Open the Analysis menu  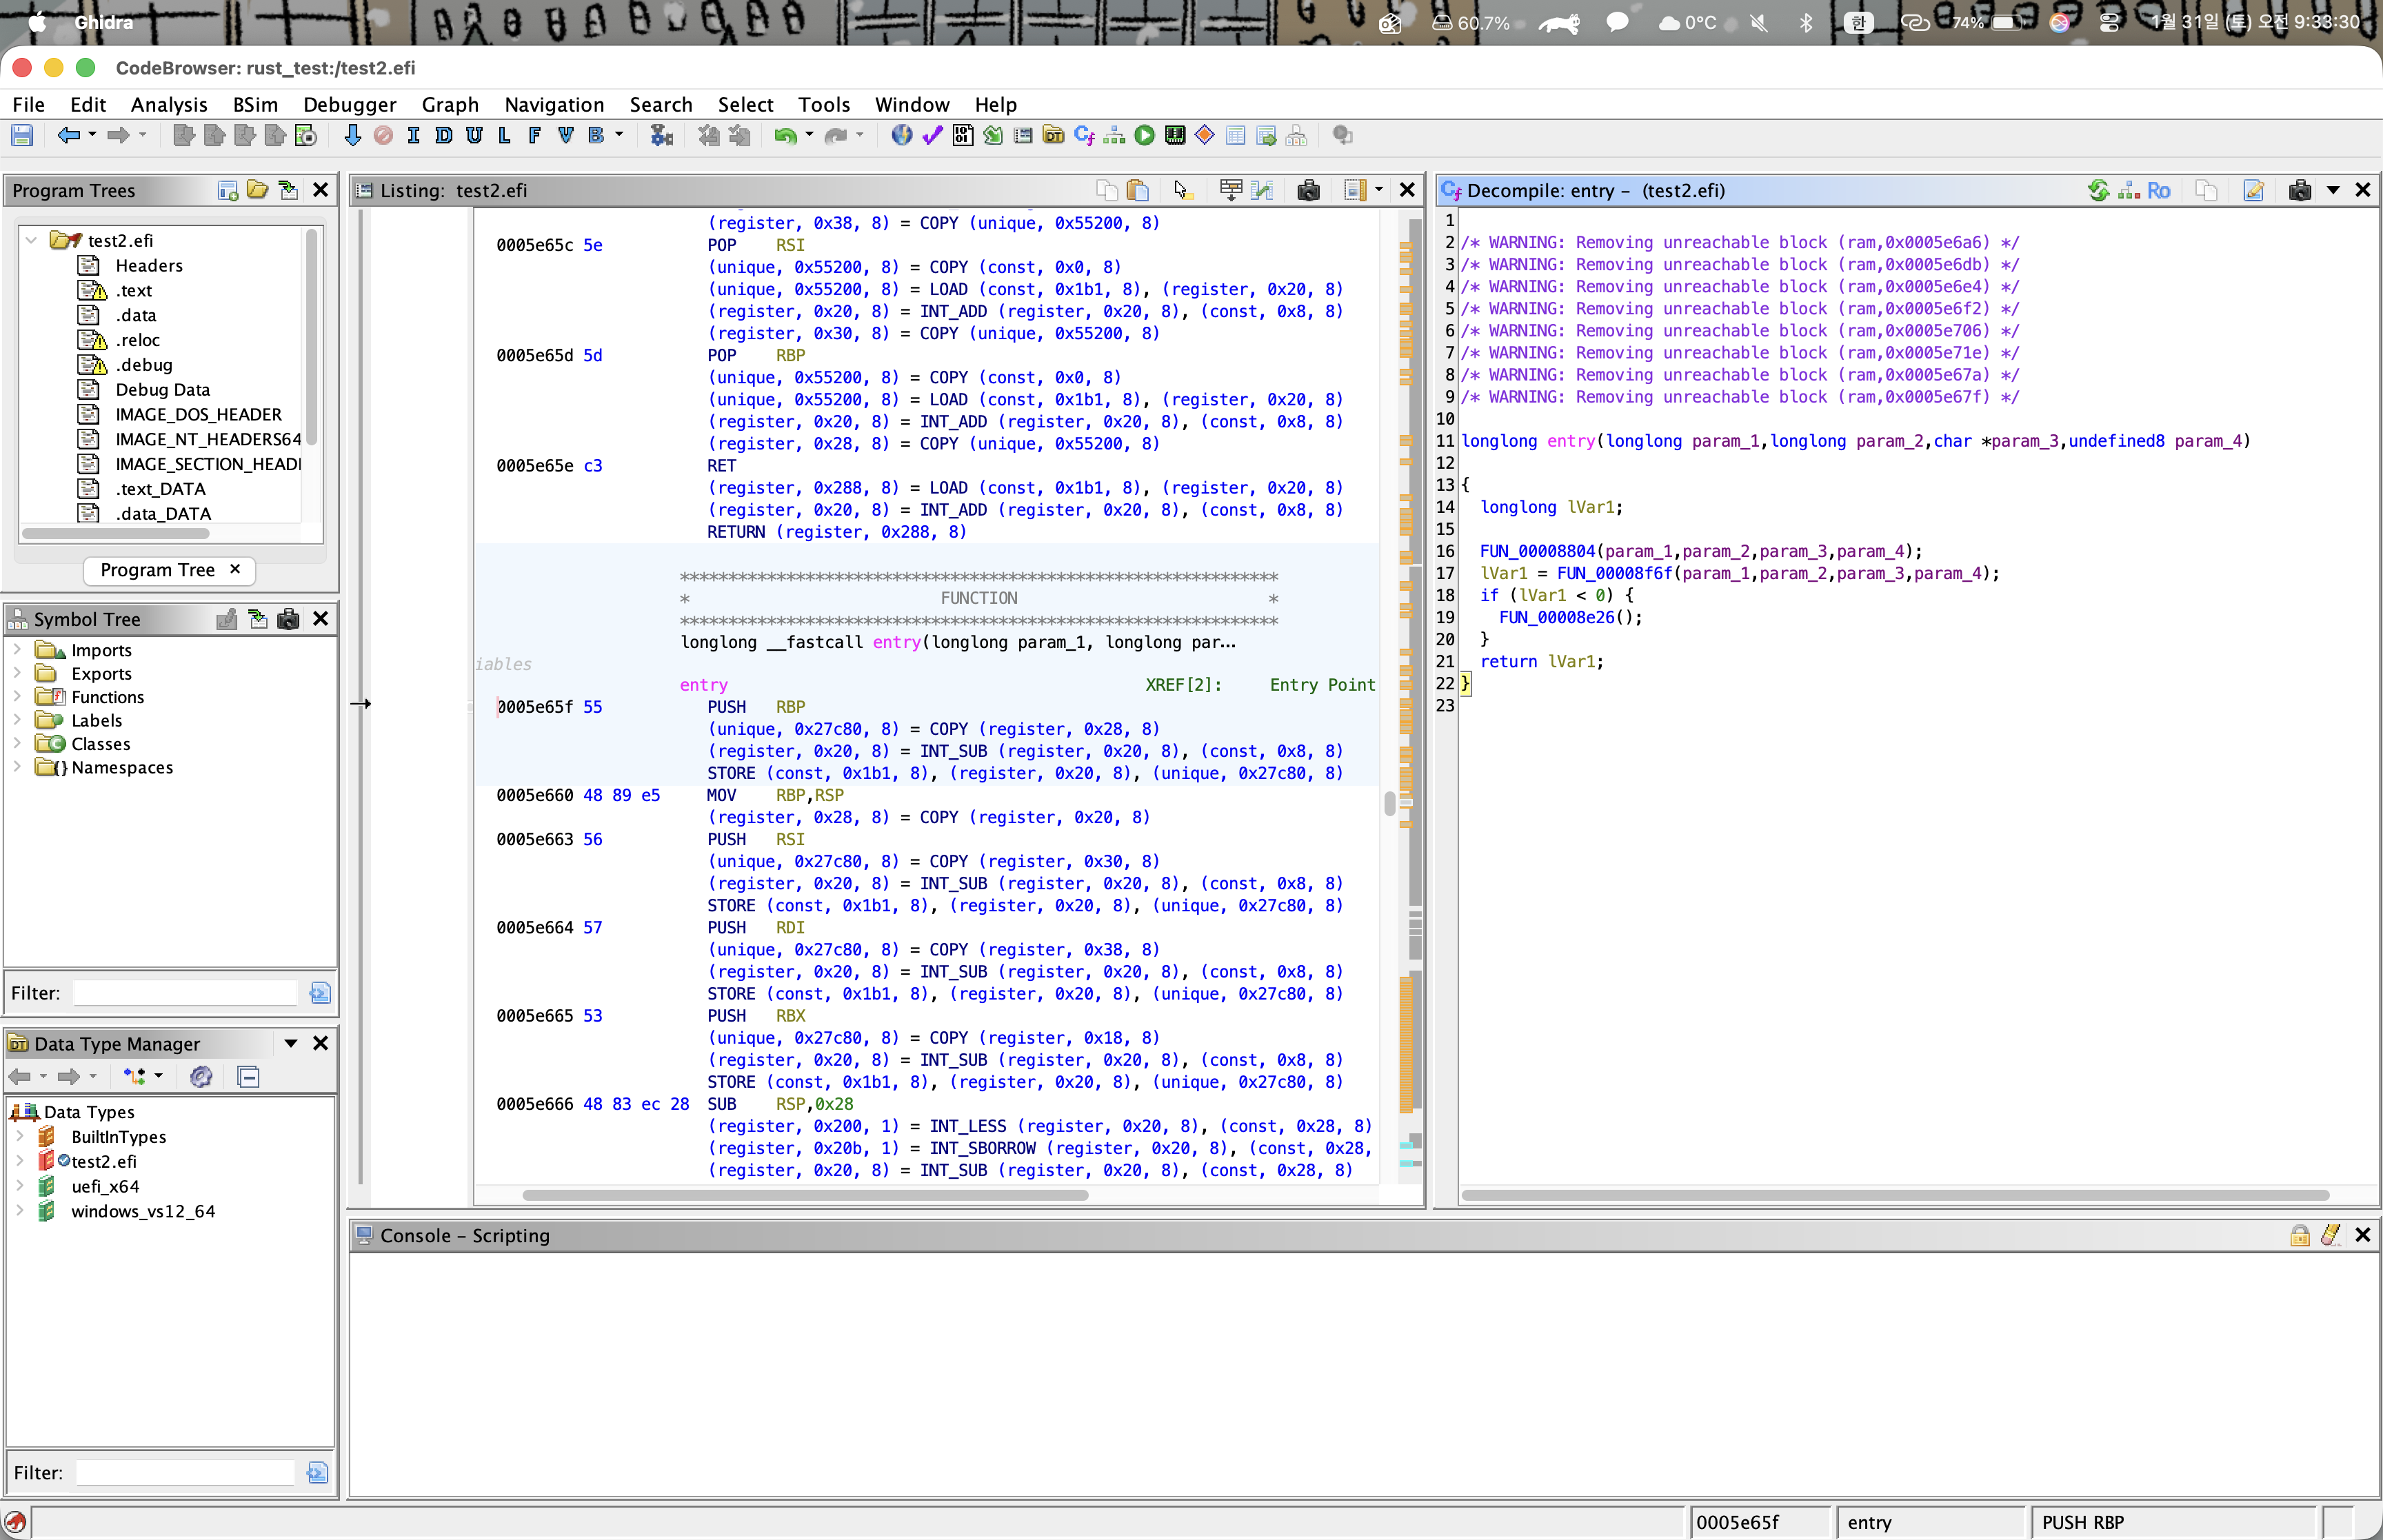(169, 104)
